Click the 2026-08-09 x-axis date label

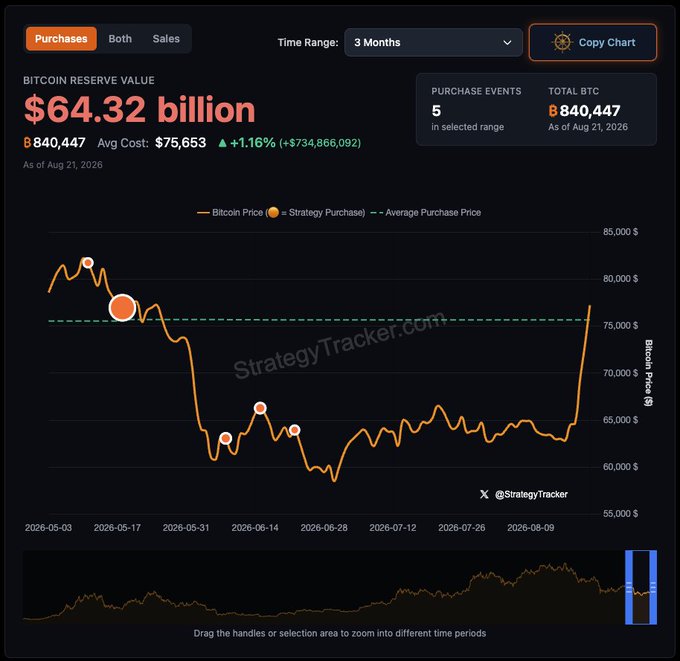[x=531, y=528]
